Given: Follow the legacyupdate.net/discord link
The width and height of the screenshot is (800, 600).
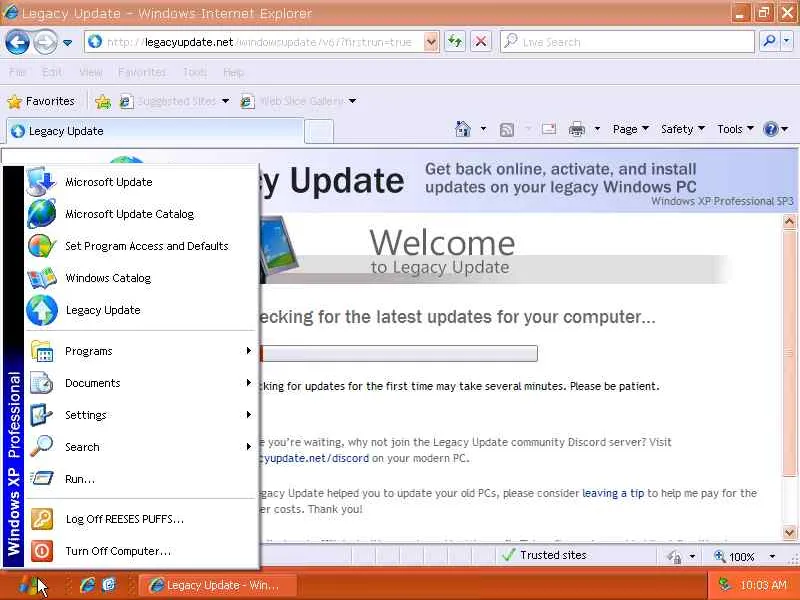Looking at the screenshot, I should click(314, 458).
